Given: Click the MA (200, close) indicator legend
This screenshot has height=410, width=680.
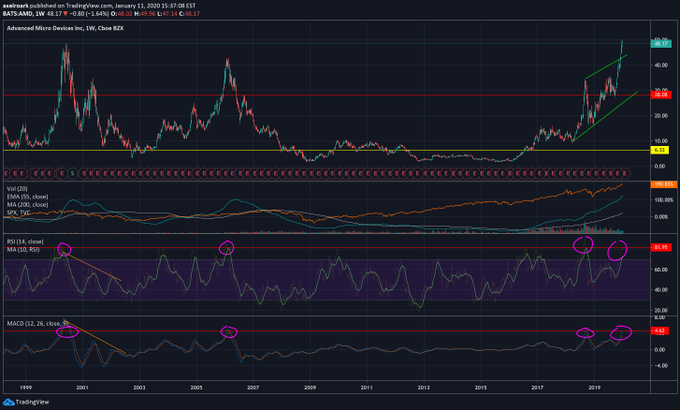Looking at the screenshot, I should [x=27, y=204].
